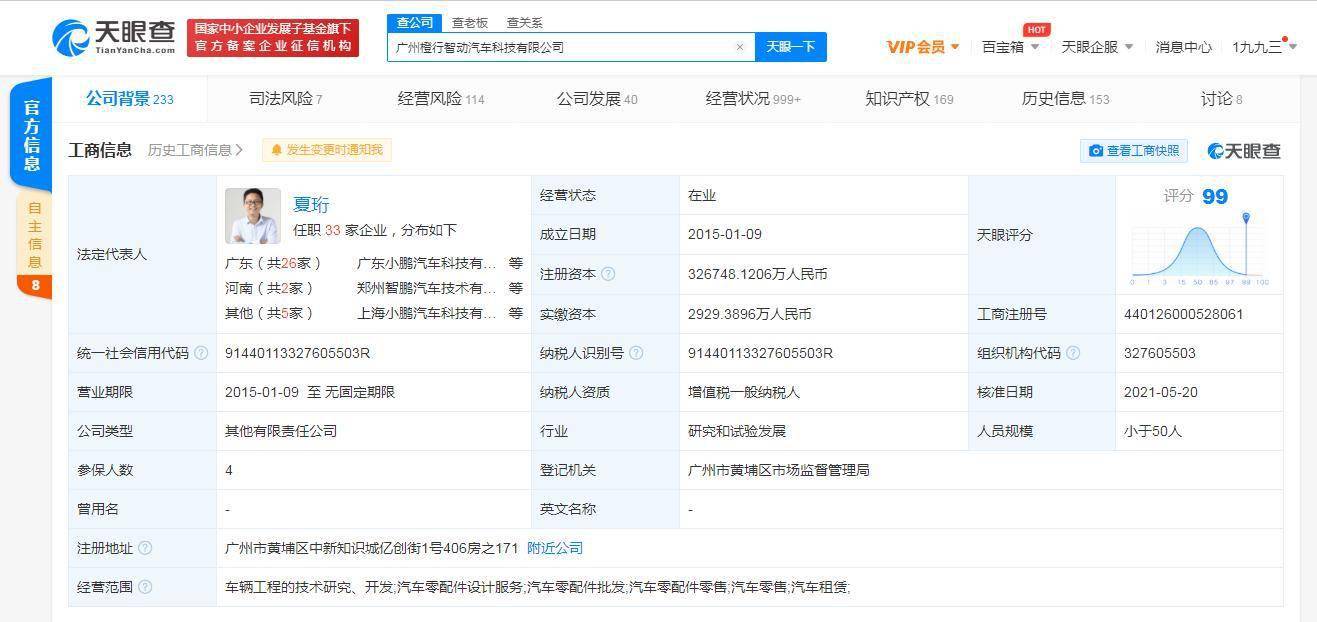Open the 天眼企服 dropdown menu
This screenshot has height=622, width=1317.
pyautogui.click(x=1097, y=47)
